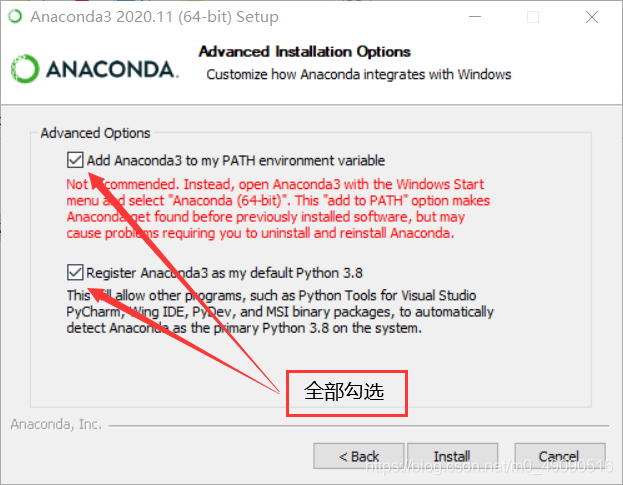The image size is (623, 485).
Task: Minimize the Anaconda3 Setup window
Action: coord(475,17)
